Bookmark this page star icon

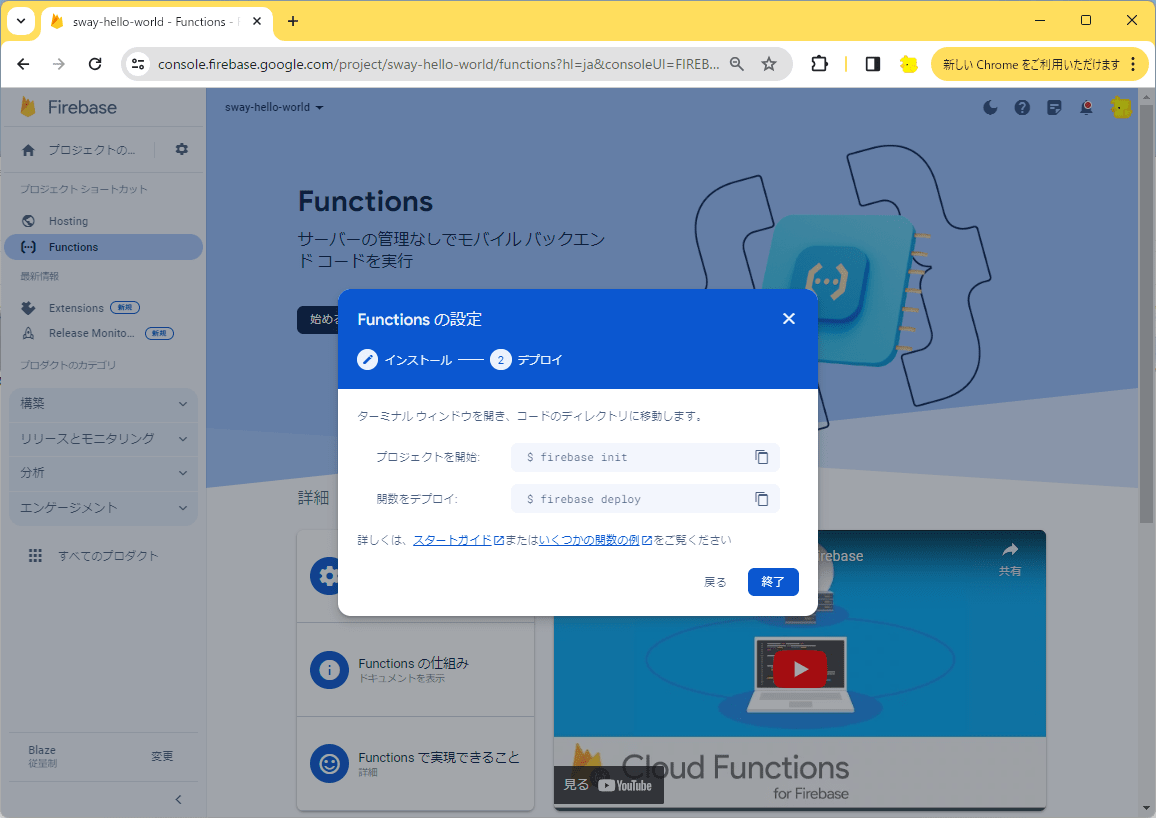point(769,64)
